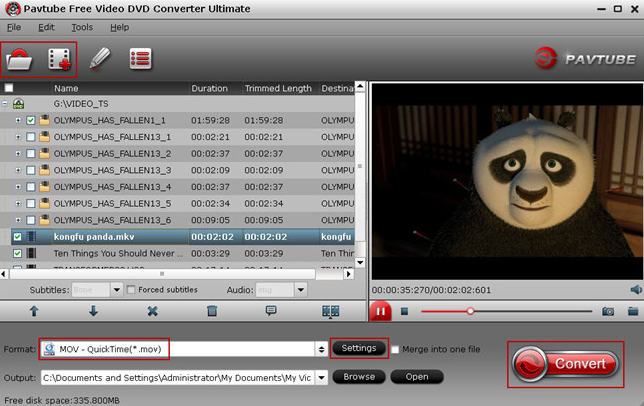Toggle the select-all checkbox in table header
Image resolution: width=644 pixels, height=406 pixels.
click(9, 88)
